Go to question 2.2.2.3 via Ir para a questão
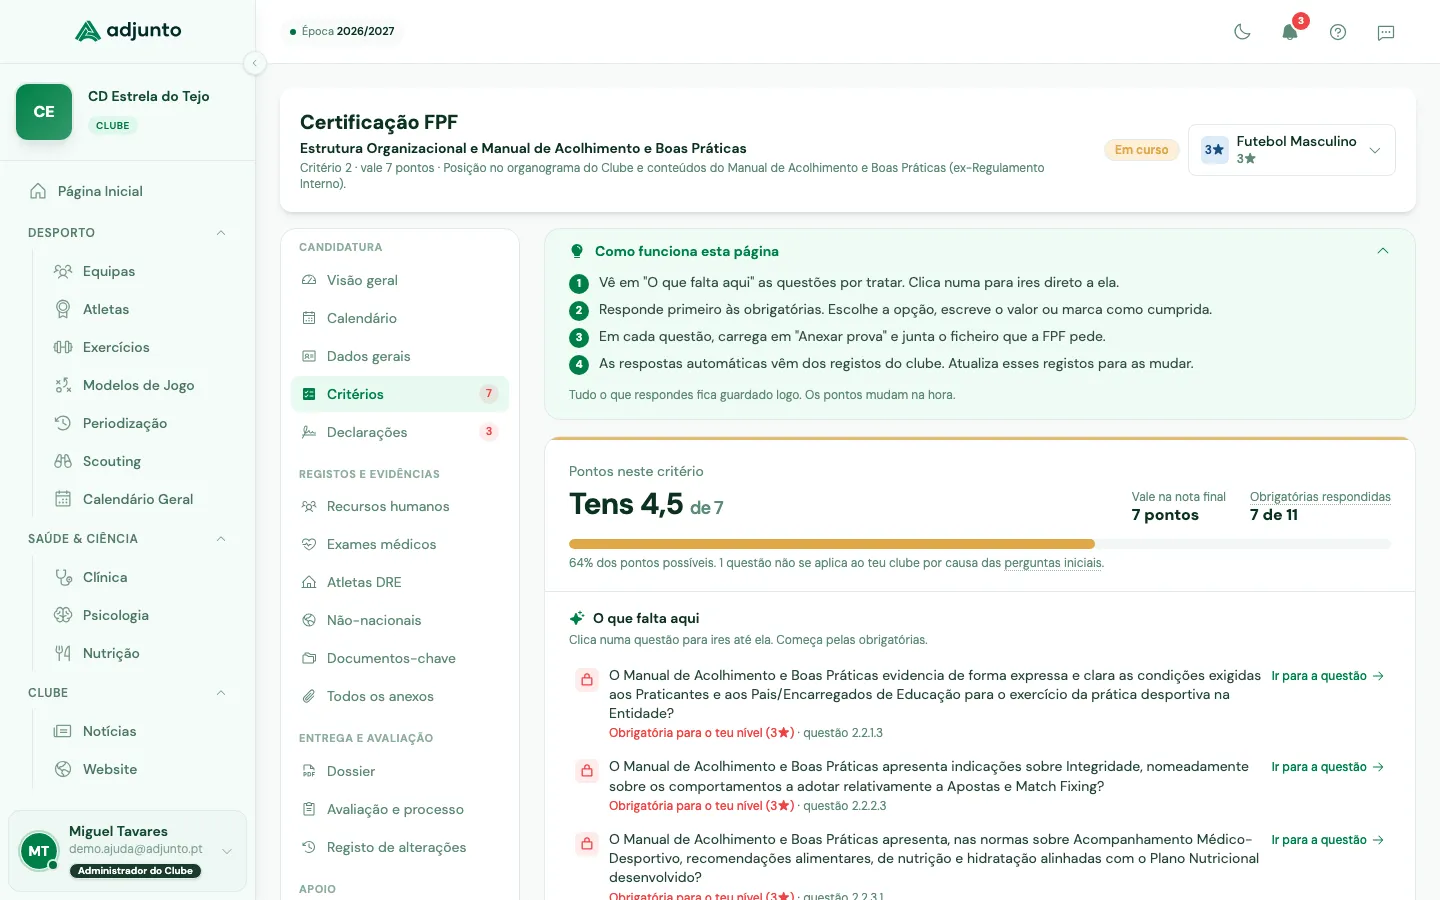 point(1328,767)
